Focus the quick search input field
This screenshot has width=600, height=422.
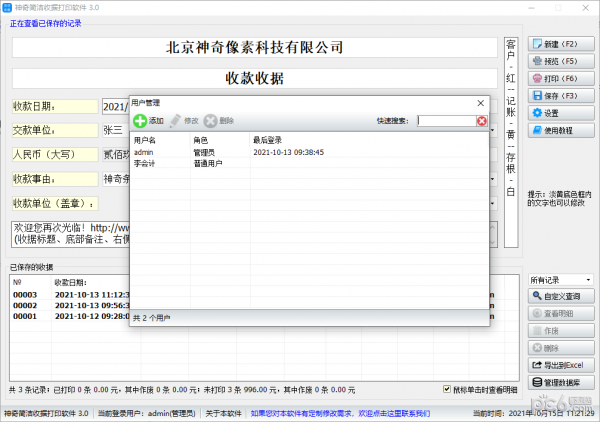point(447,121)
